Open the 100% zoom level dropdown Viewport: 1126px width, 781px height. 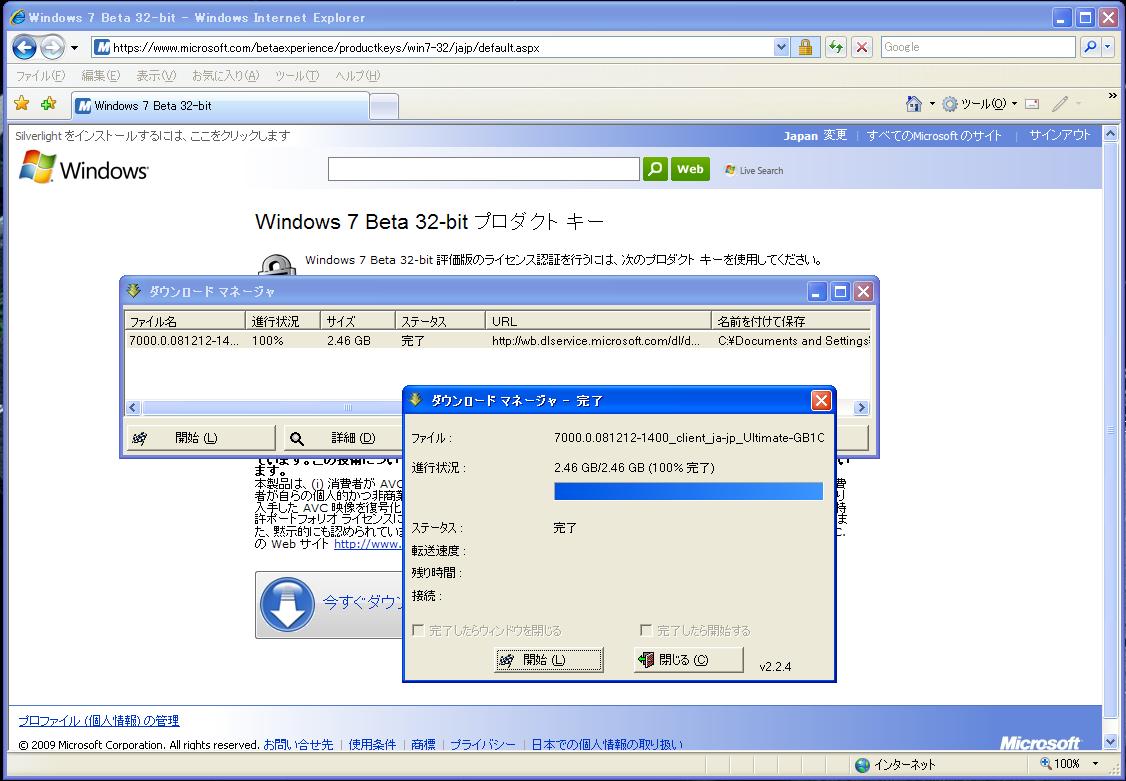(x=1096, y=764)
